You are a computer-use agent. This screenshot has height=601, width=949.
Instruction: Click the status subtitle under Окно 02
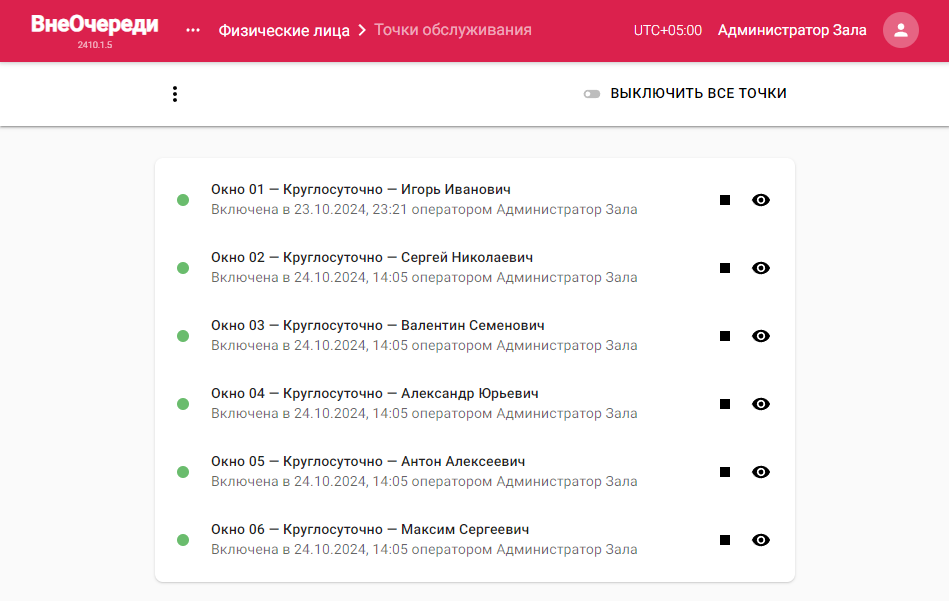point(424,277)
